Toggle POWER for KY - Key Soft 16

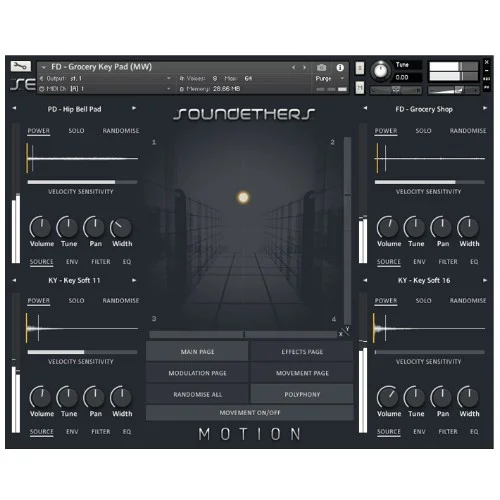[386, 301]
